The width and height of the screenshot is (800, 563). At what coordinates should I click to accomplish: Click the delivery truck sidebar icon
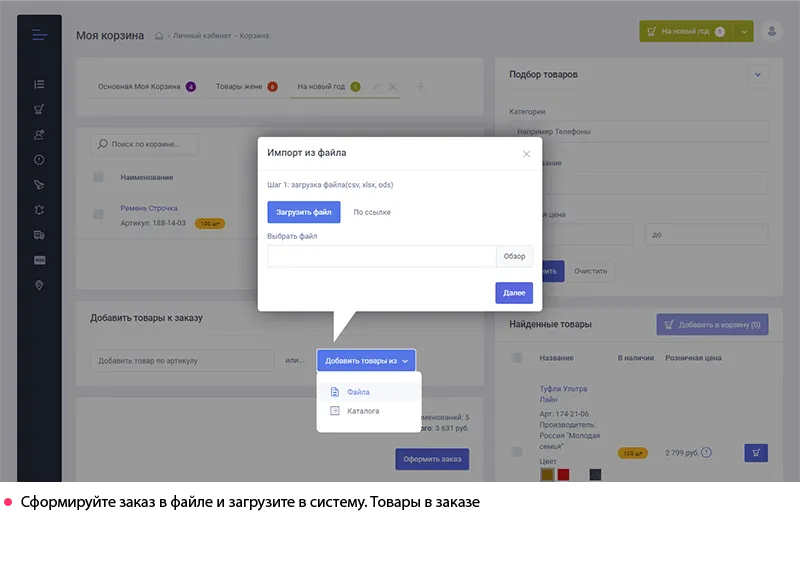[x=39, y=235]
